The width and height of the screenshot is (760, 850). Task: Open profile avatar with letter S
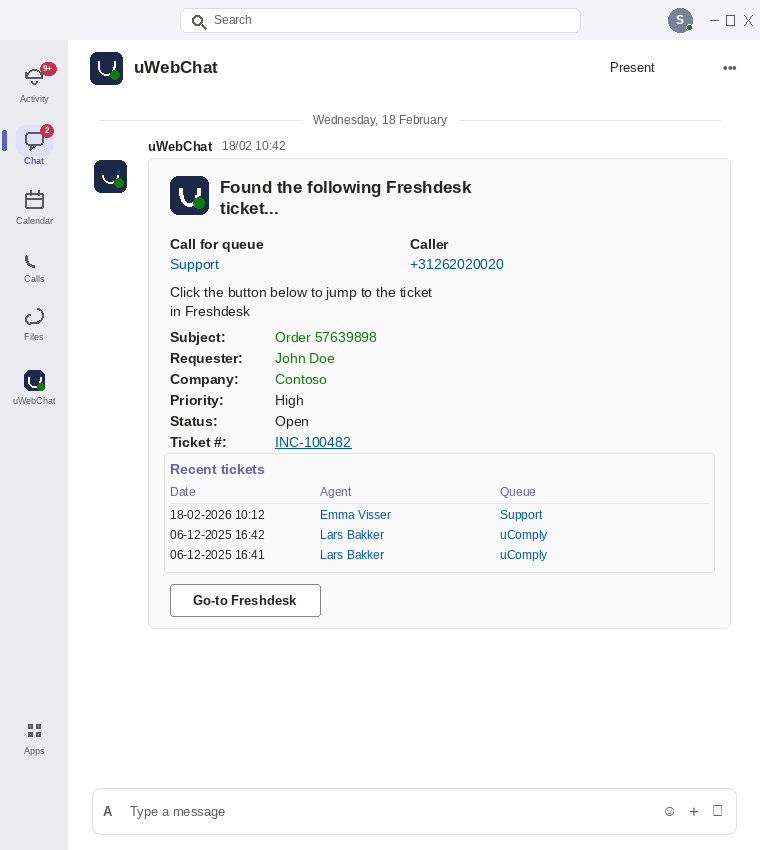(680, 21)
